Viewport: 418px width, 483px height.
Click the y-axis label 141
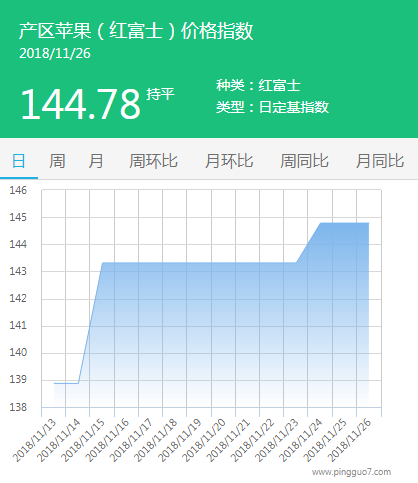[18, 325]
